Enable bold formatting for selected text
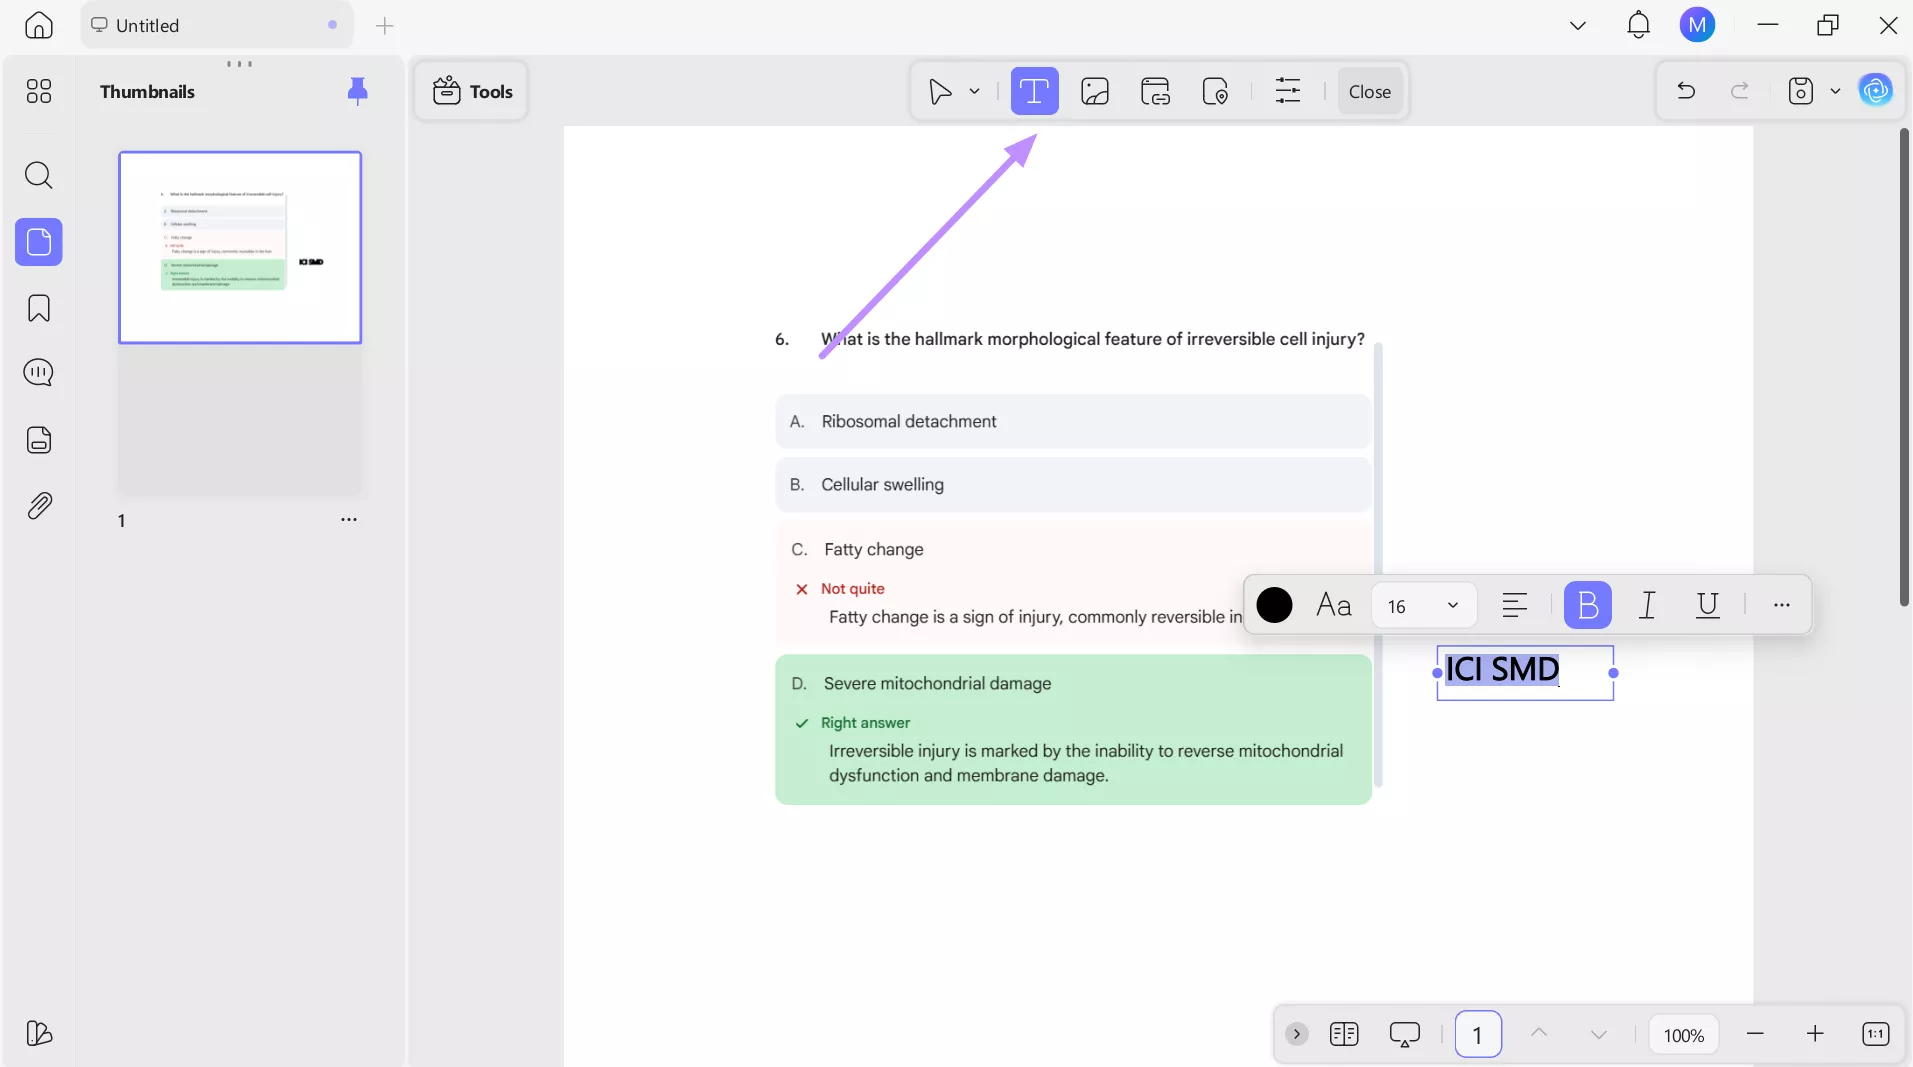 click(x=1587, y=605)
